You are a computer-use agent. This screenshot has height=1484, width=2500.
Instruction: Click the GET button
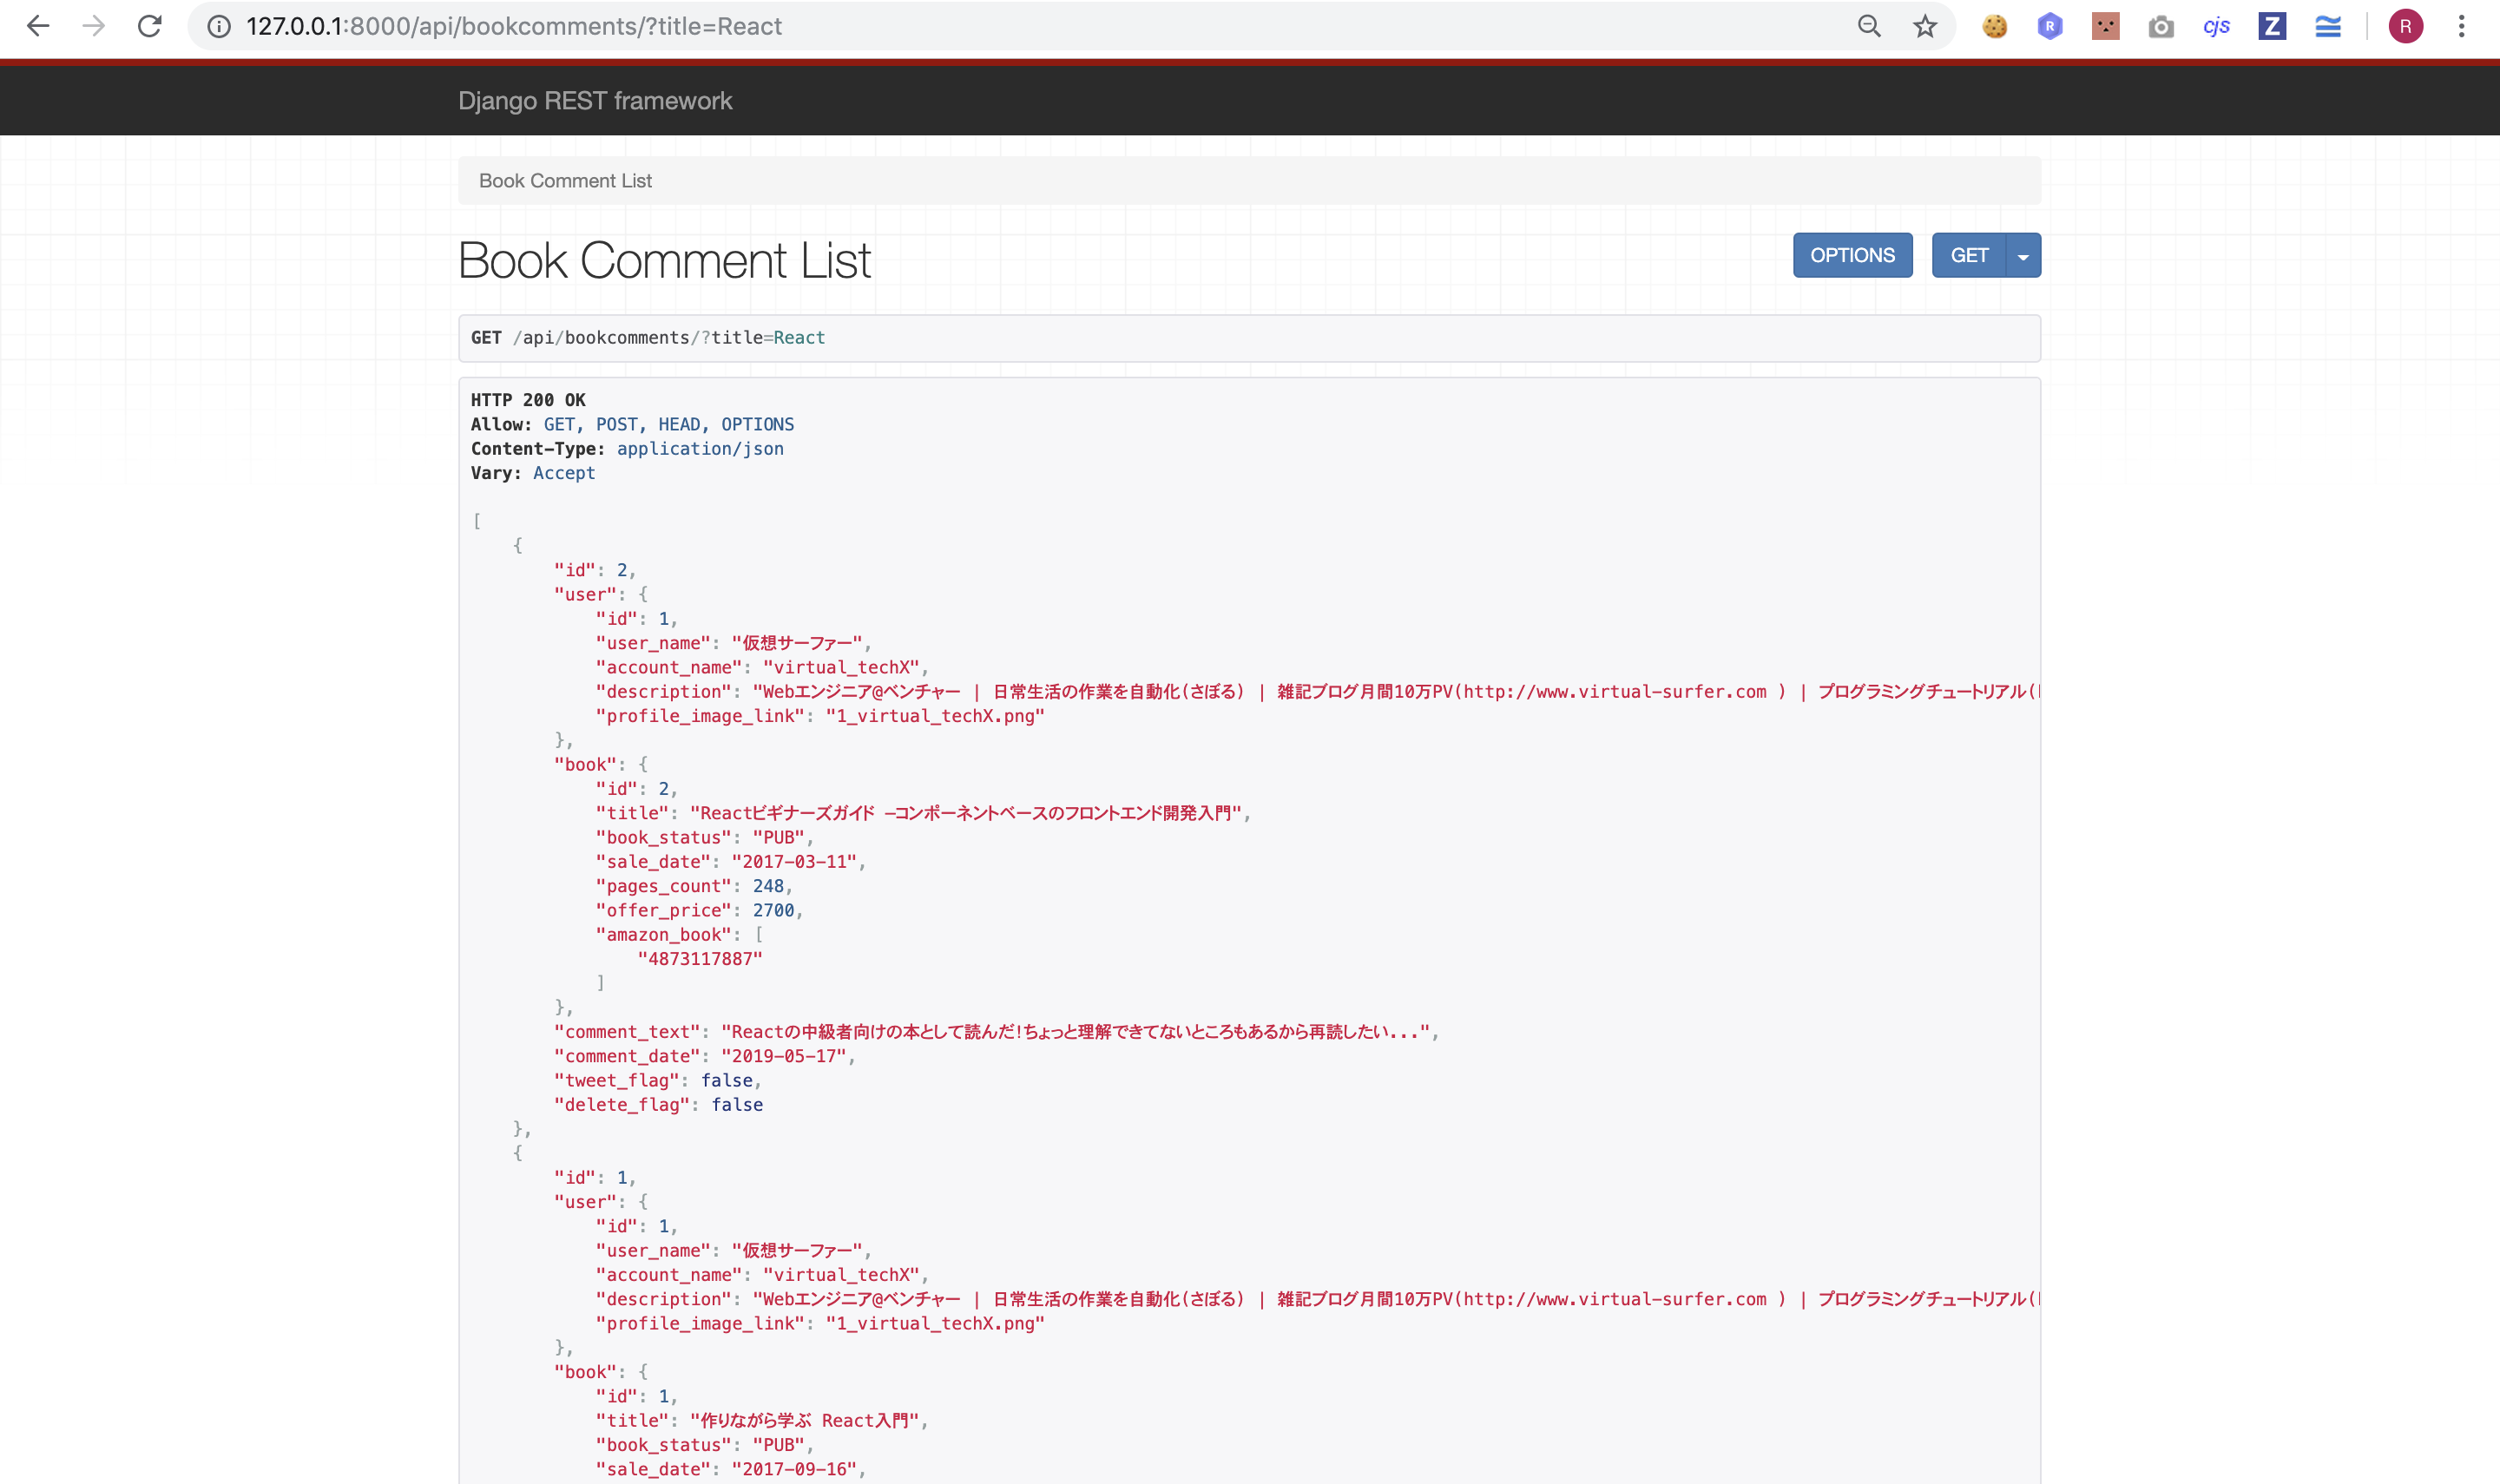pyautogui.click(x=1969, y=255)
